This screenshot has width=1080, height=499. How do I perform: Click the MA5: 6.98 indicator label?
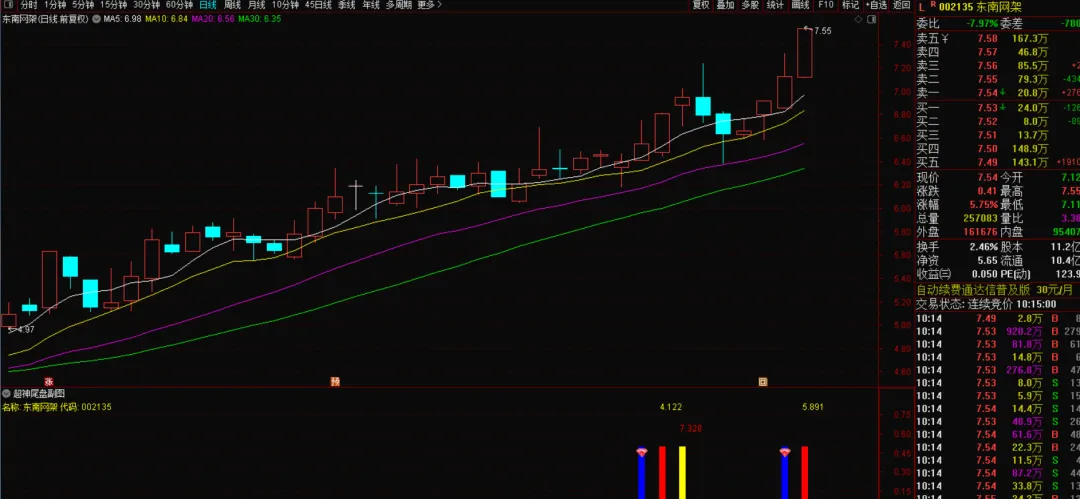123,19
